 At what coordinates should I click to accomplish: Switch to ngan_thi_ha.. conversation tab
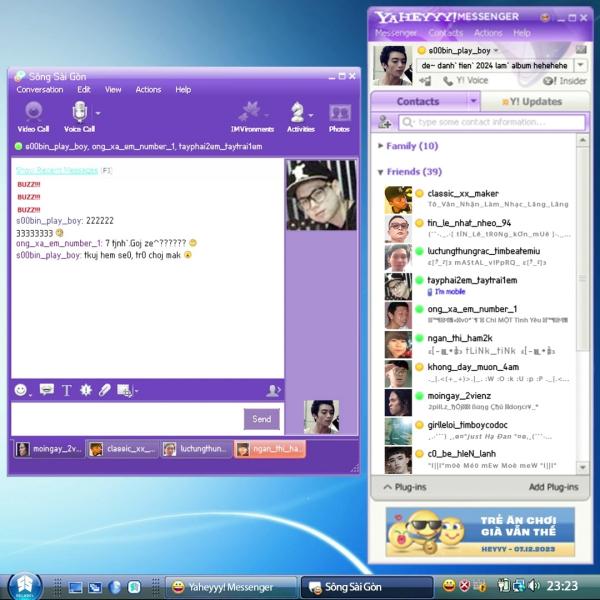point(270,449)
